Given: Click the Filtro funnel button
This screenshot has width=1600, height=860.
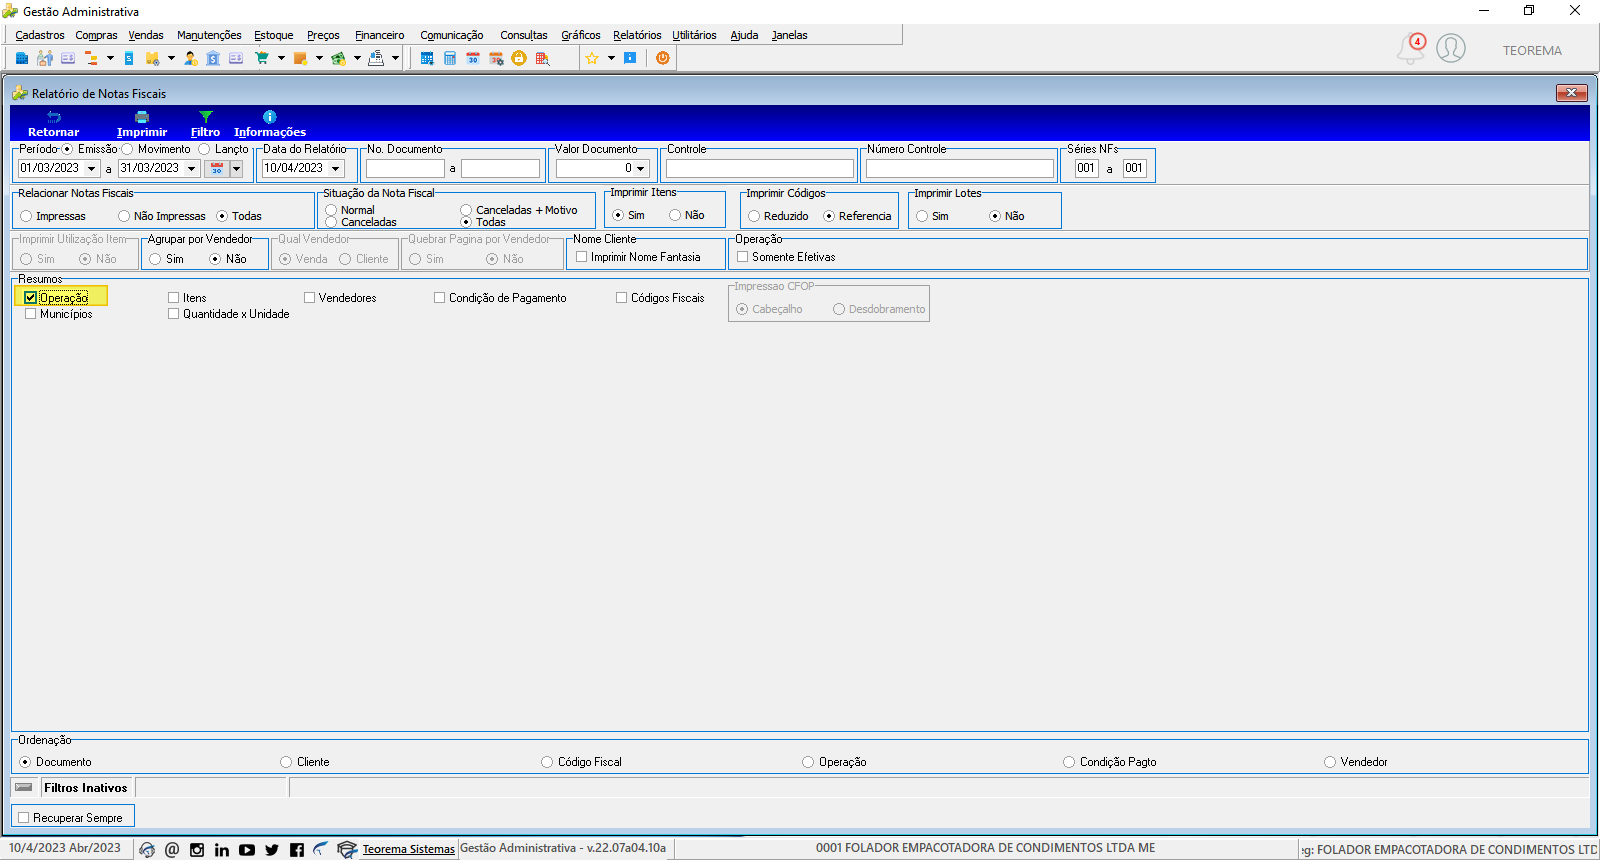Looking at the screenshot, I should (x=205, y=124).
